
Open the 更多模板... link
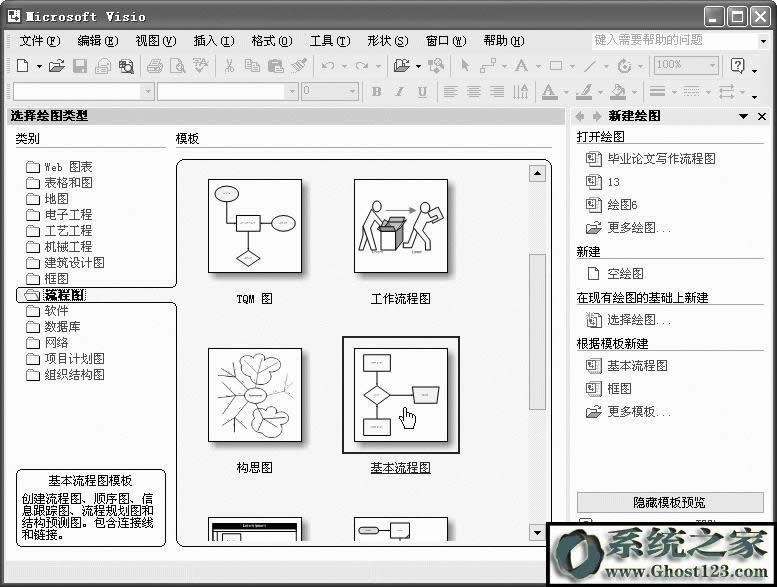[638, 412]
